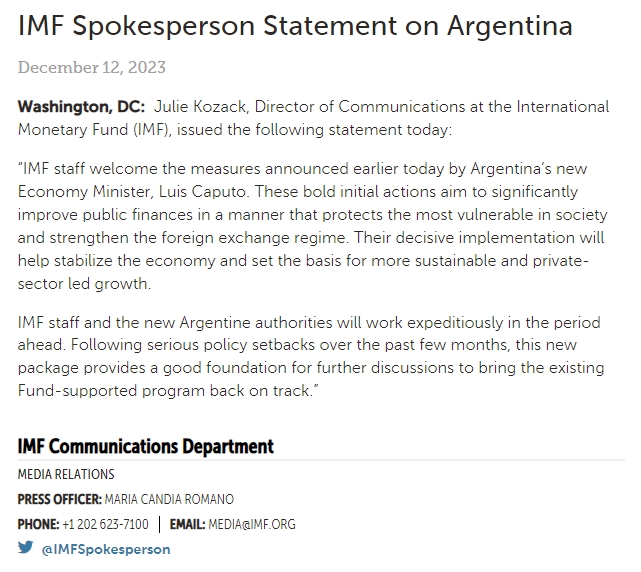Click the 'MEDIA RELATIONS' label

[66, 474]
